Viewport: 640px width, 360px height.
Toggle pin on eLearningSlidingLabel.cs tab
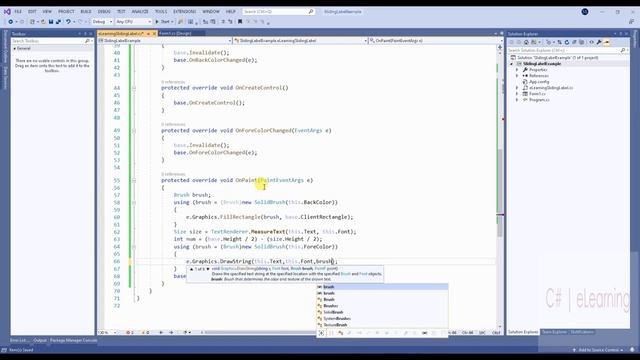click(x=149, y=33)
